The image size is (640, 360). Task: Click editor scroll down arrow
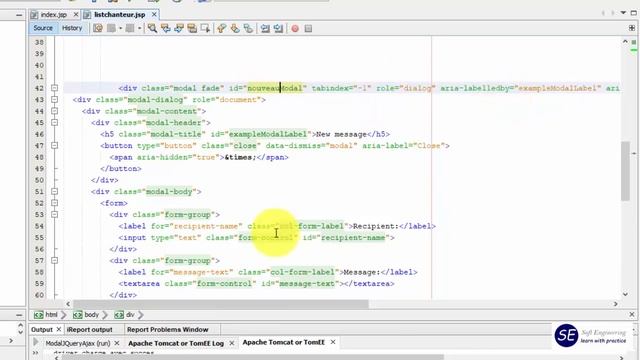(625, 294)
